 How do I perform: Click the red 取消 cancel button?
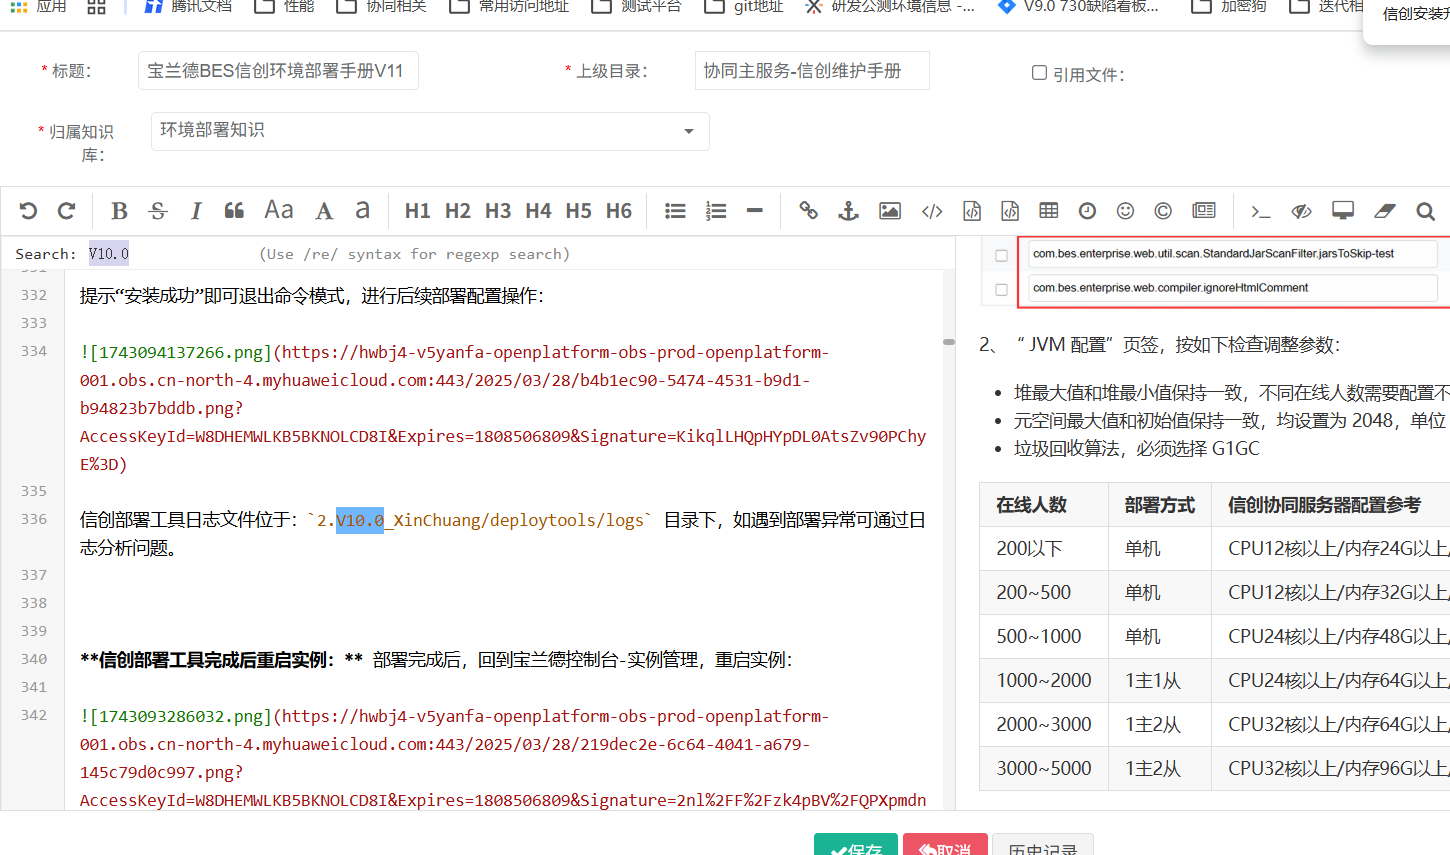tap(945, 845)
